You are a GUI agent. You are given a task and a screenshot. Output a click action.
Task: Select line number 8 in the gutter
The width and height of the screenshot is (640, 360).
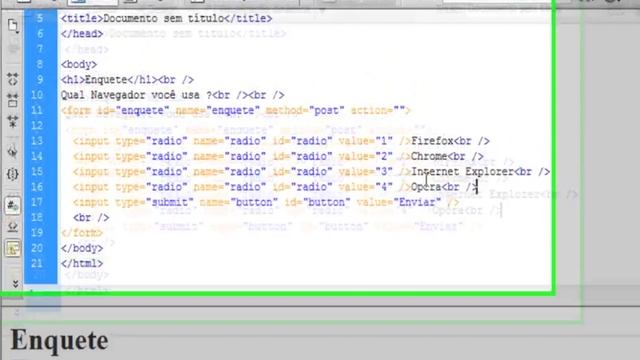tap(40, 64)
